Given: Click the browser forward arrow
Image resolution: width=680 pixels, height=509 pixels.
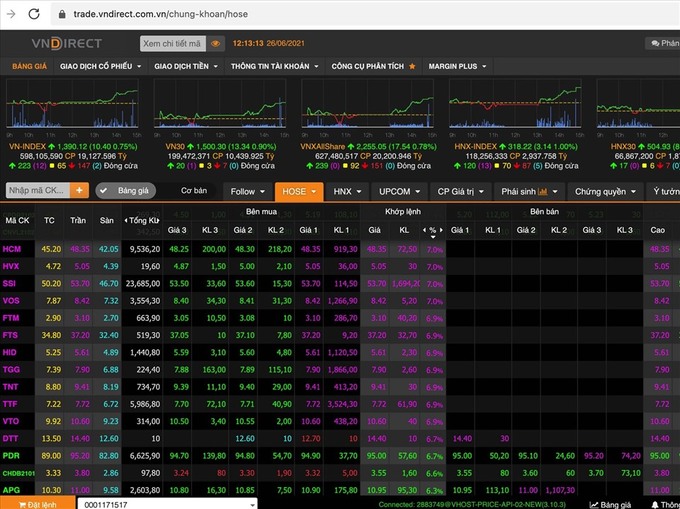Looking at the screenshot, I should 11,14.
